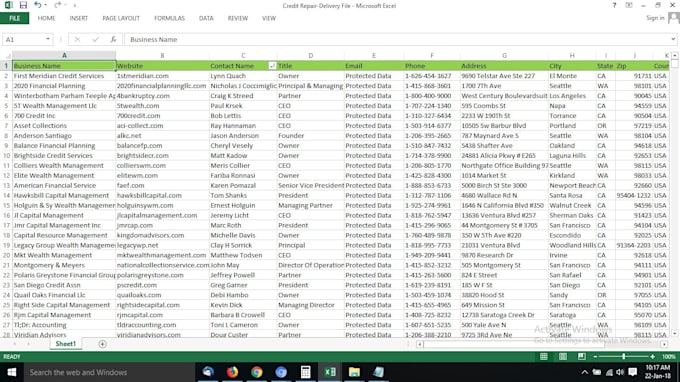Open Firefox from the taskbar
680x382 pixels.
pyautogui.click(x=232, y=372)
